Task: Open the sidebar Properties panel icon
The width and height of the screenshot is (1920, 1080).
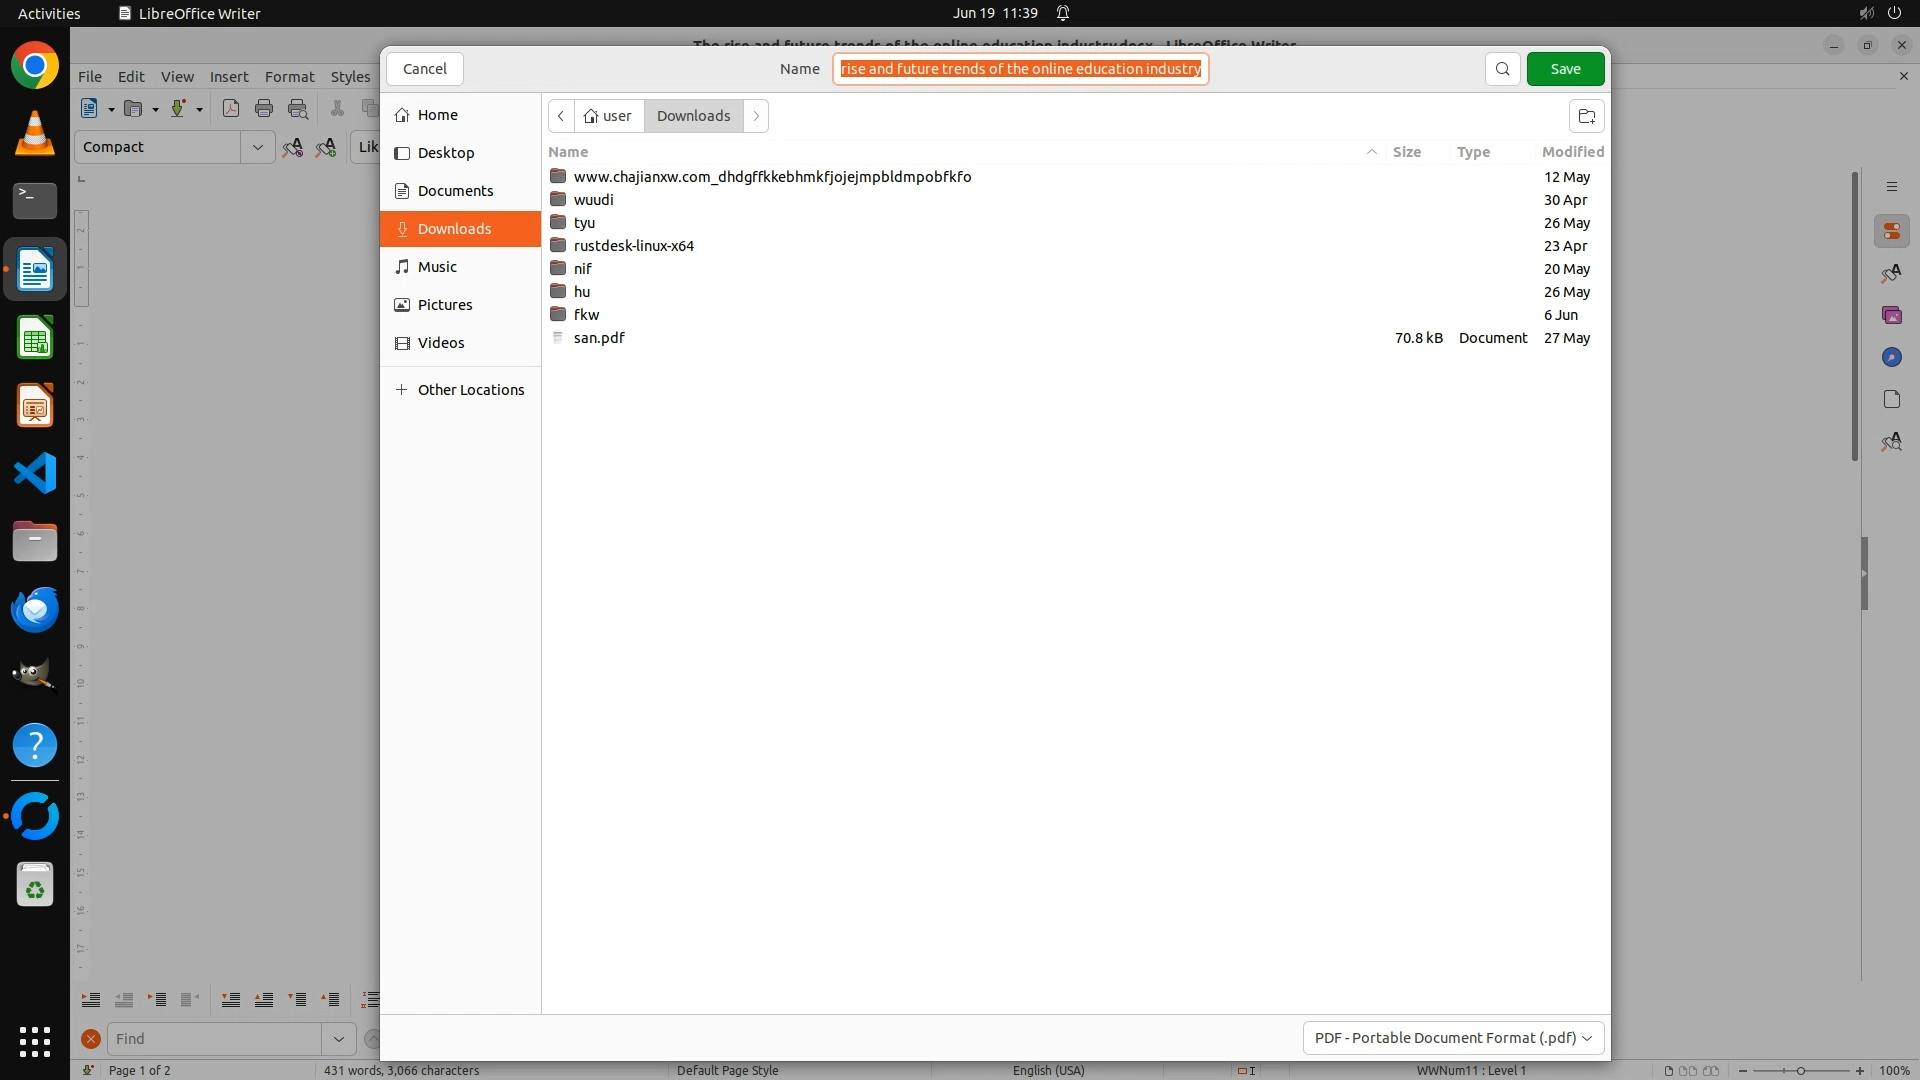Action: tap(1891, 232)
